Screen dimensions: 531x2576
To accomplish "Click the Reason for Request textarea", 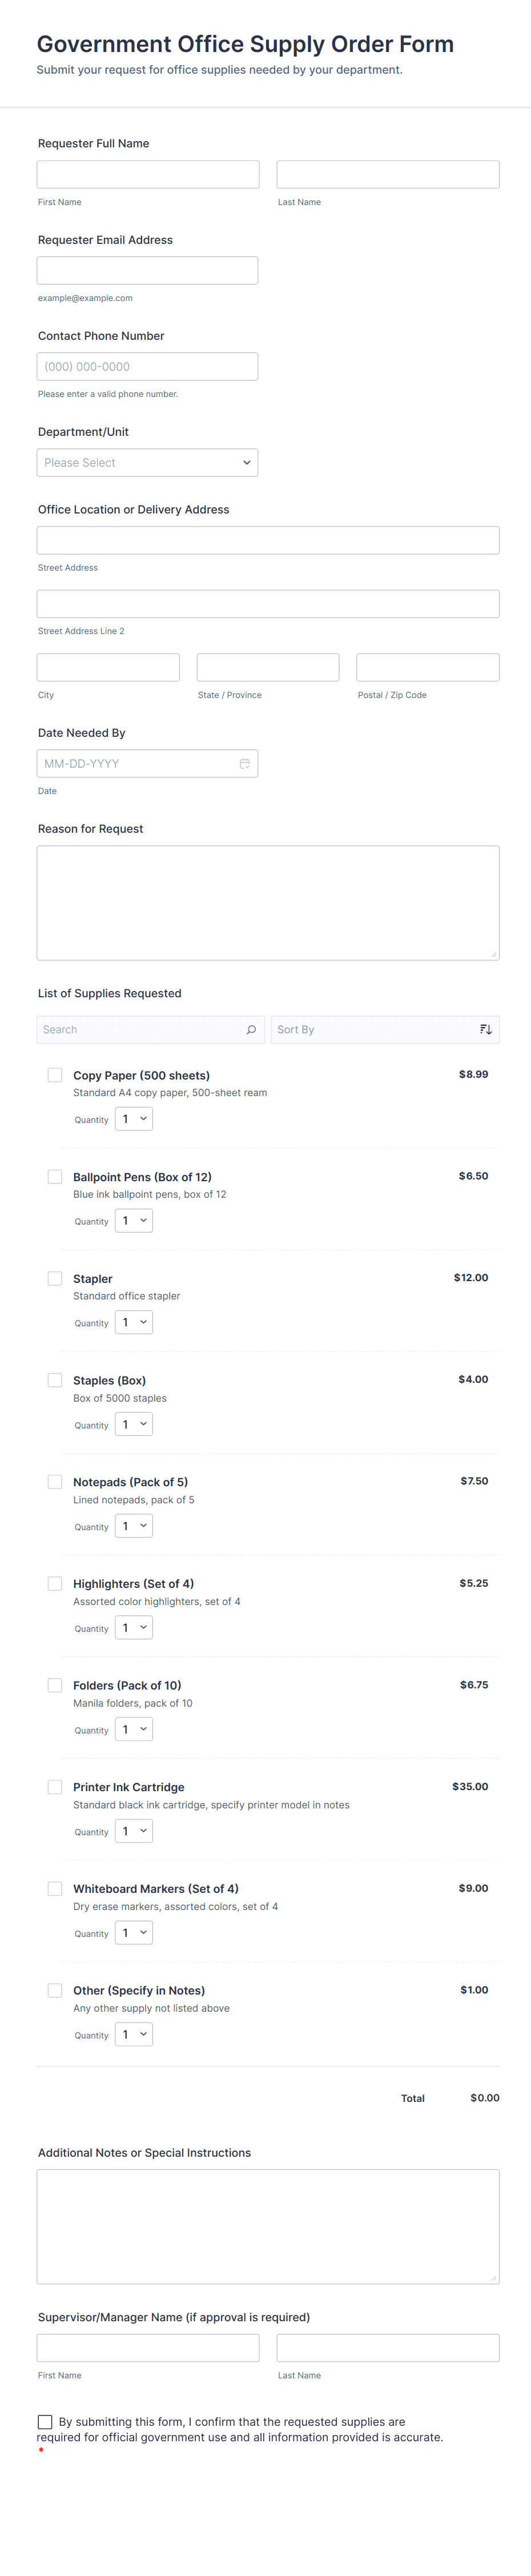I will coord(268,902).
